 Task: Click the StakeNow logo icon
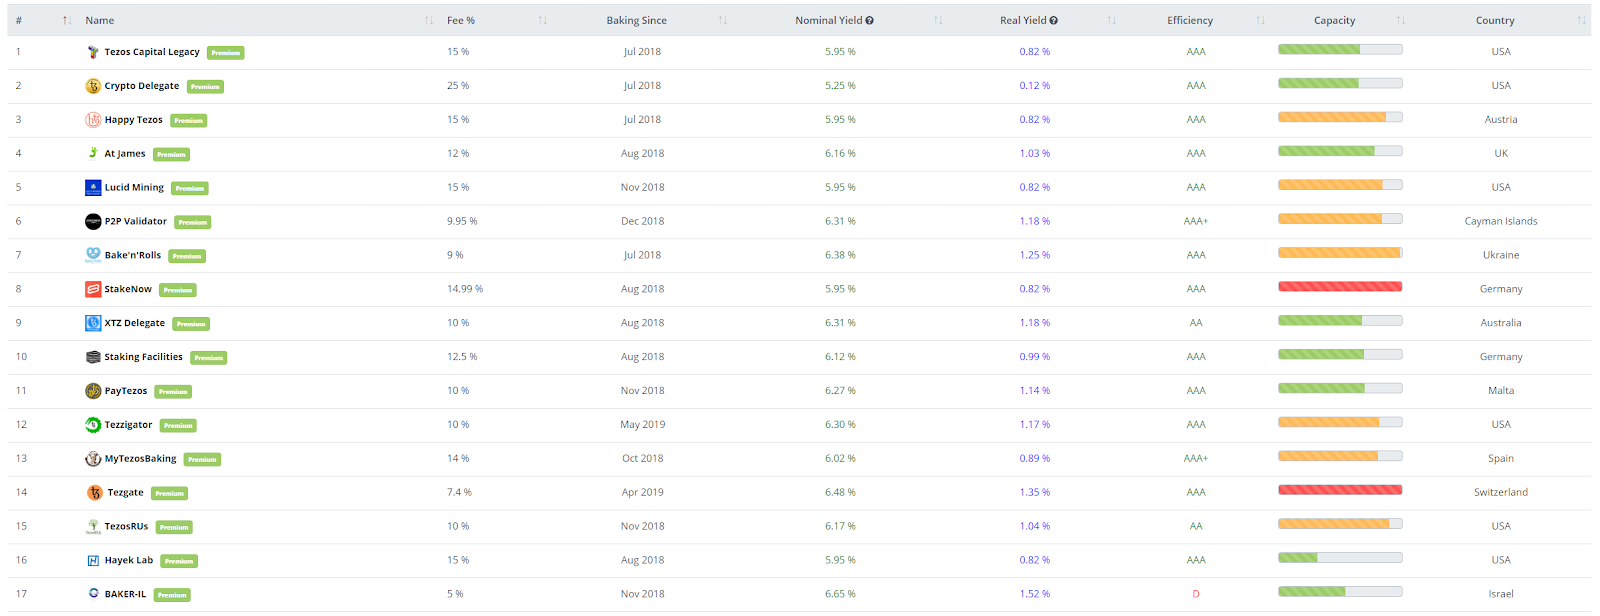click(x=93, y=289)
